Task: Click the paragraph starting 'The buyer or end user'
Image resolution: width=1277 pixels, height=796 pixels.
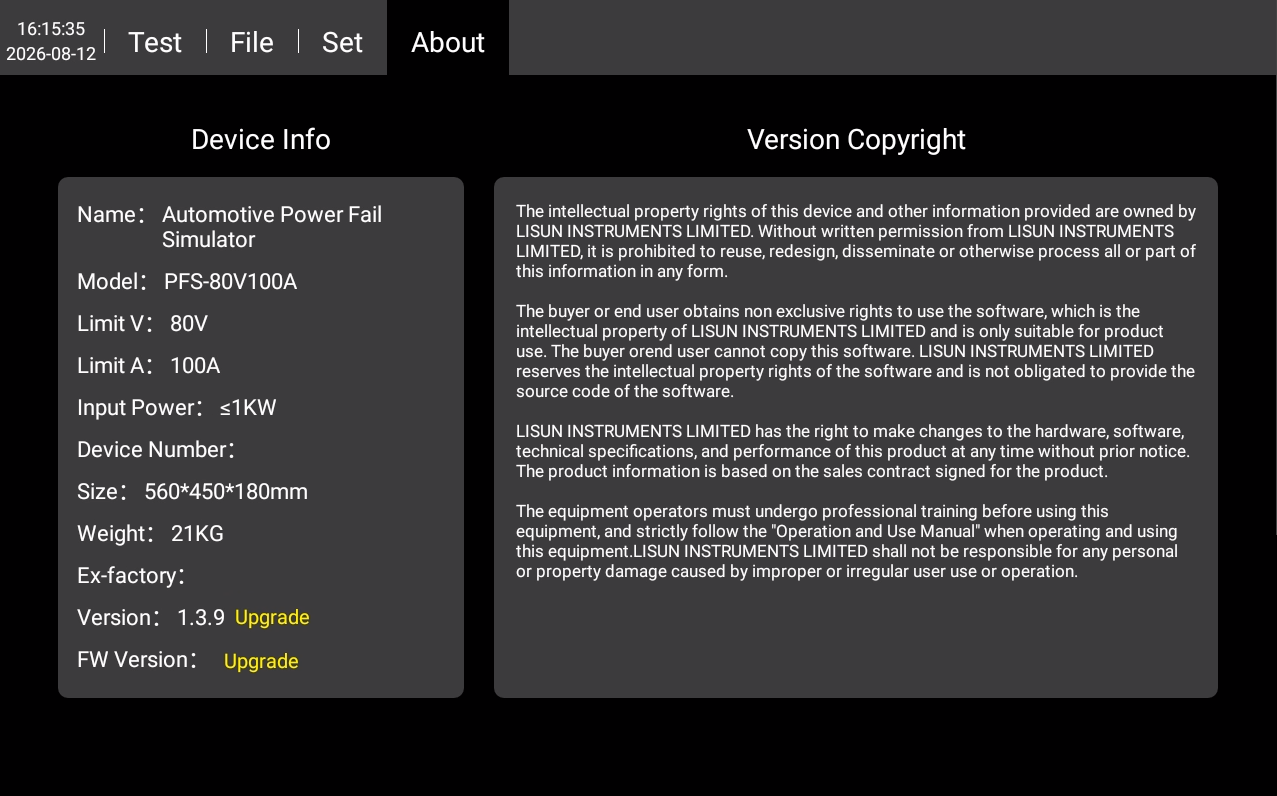Action: tap(856, 351)
